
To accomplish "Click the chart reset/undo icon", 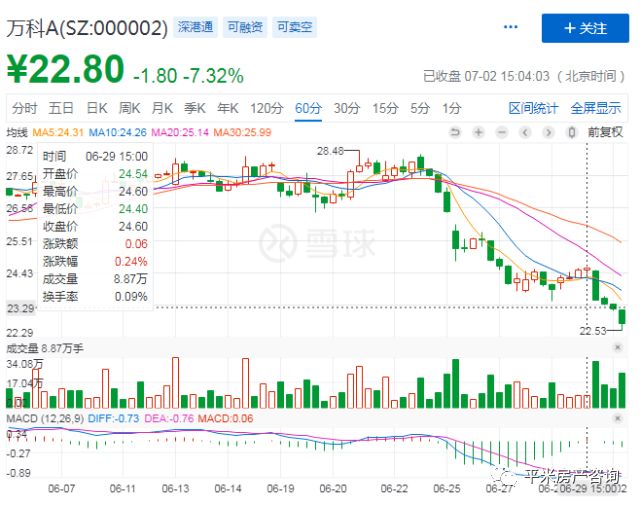I will point(455,132).
